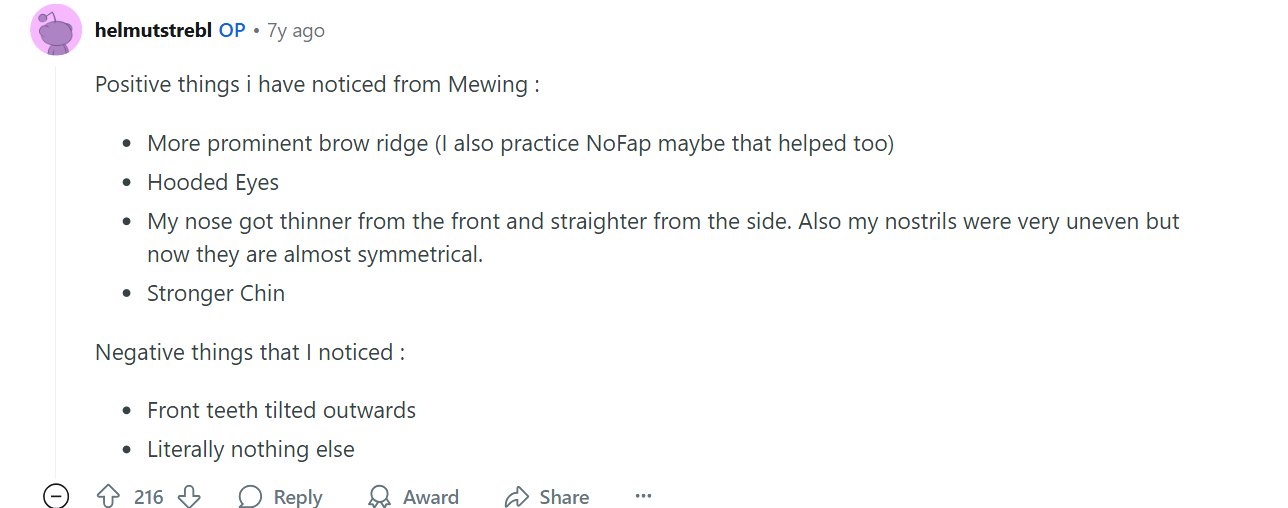Click the Stronger Chin list item
Screen dimensions: 1288x508
pyautogui.click(x=216, y=293)
